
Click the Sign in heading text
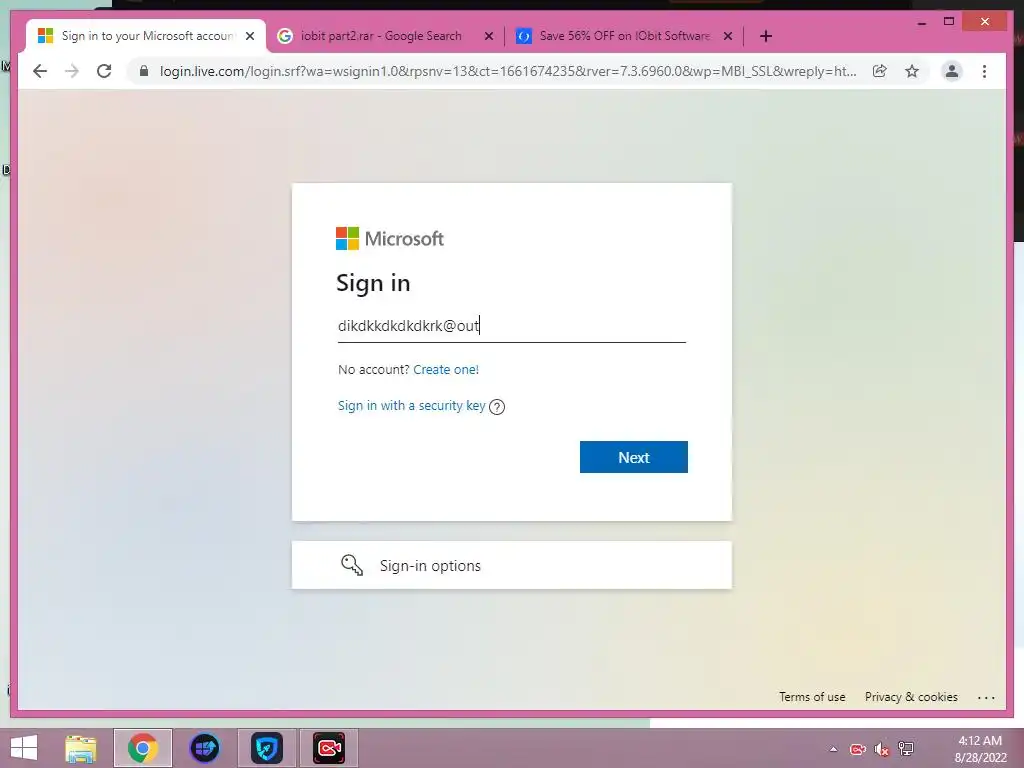pyautogui.click(x=373, y=283)
